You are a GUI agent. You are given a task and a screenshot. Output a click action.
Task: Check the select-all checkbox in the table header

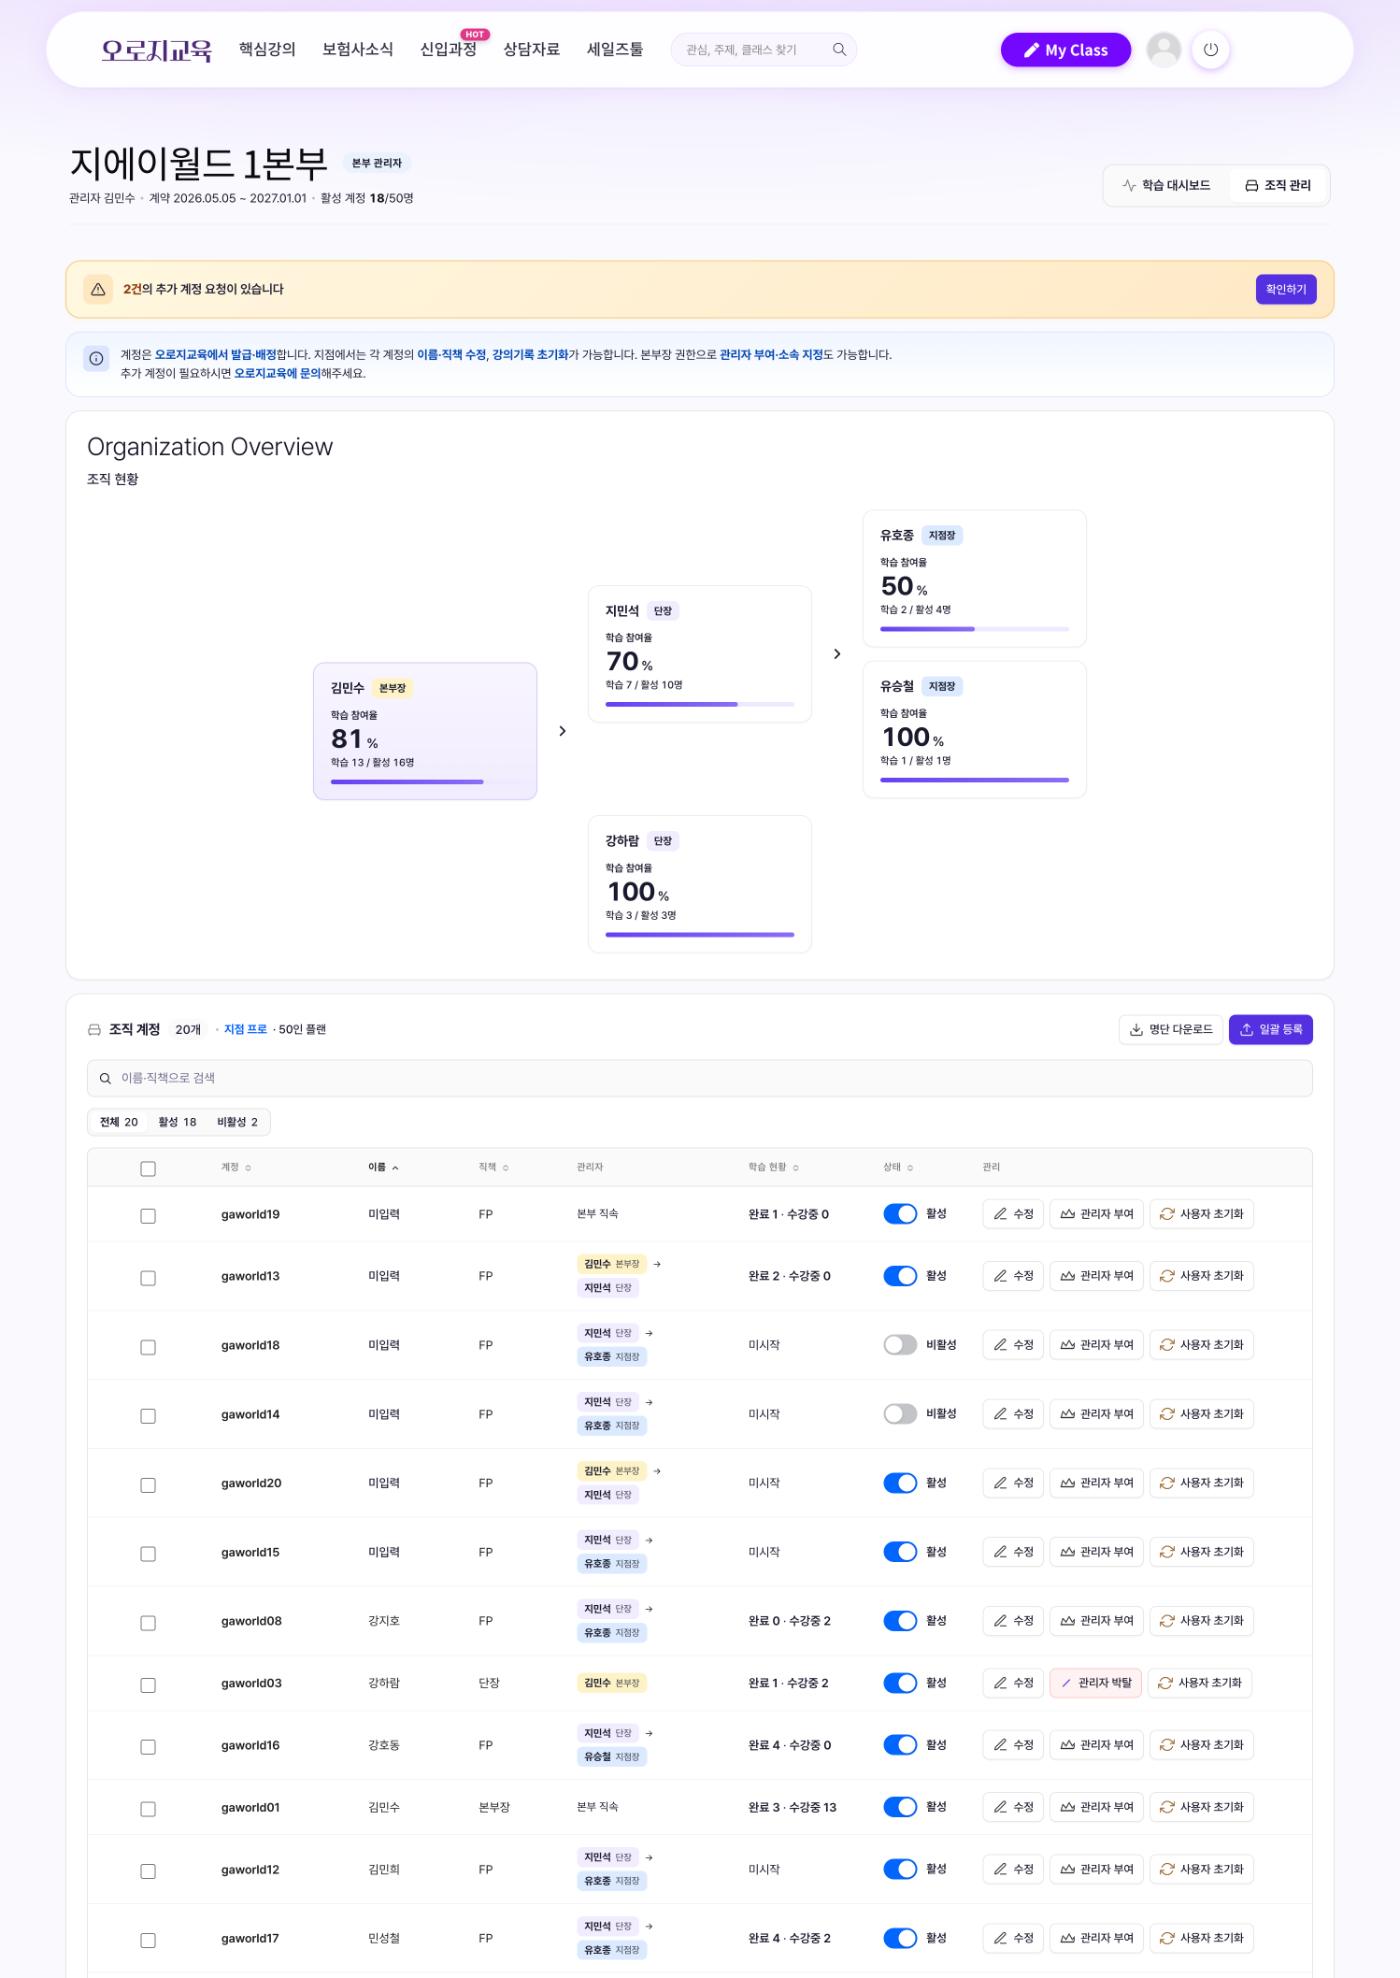pyautogui.click(x=148, y=1169)
